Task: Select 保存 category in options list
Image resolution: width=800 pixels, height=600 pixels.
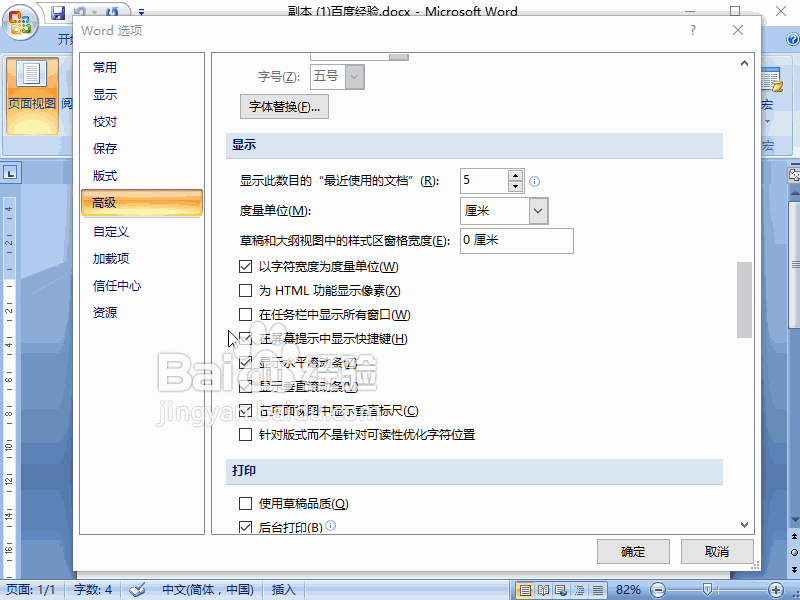Action: point(105,148)
